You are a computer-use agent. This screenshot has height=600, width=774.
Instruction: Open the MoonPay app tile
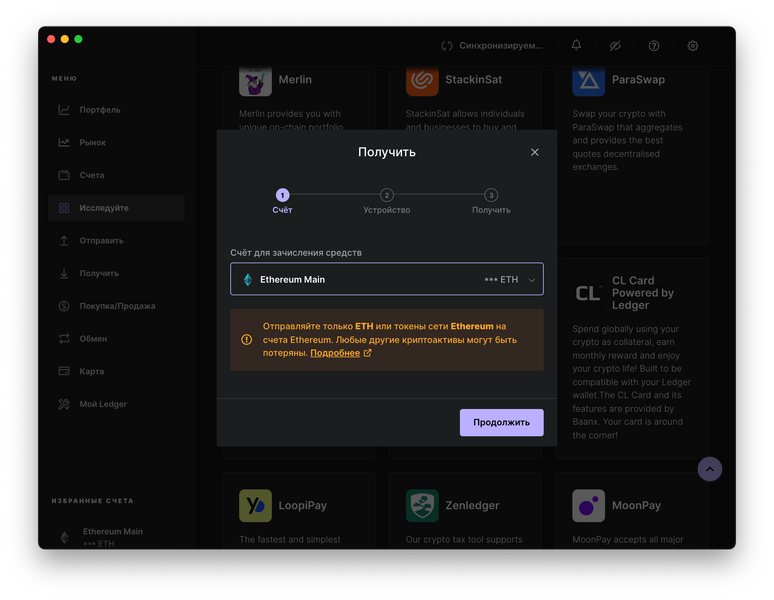[x=632, y=511]
